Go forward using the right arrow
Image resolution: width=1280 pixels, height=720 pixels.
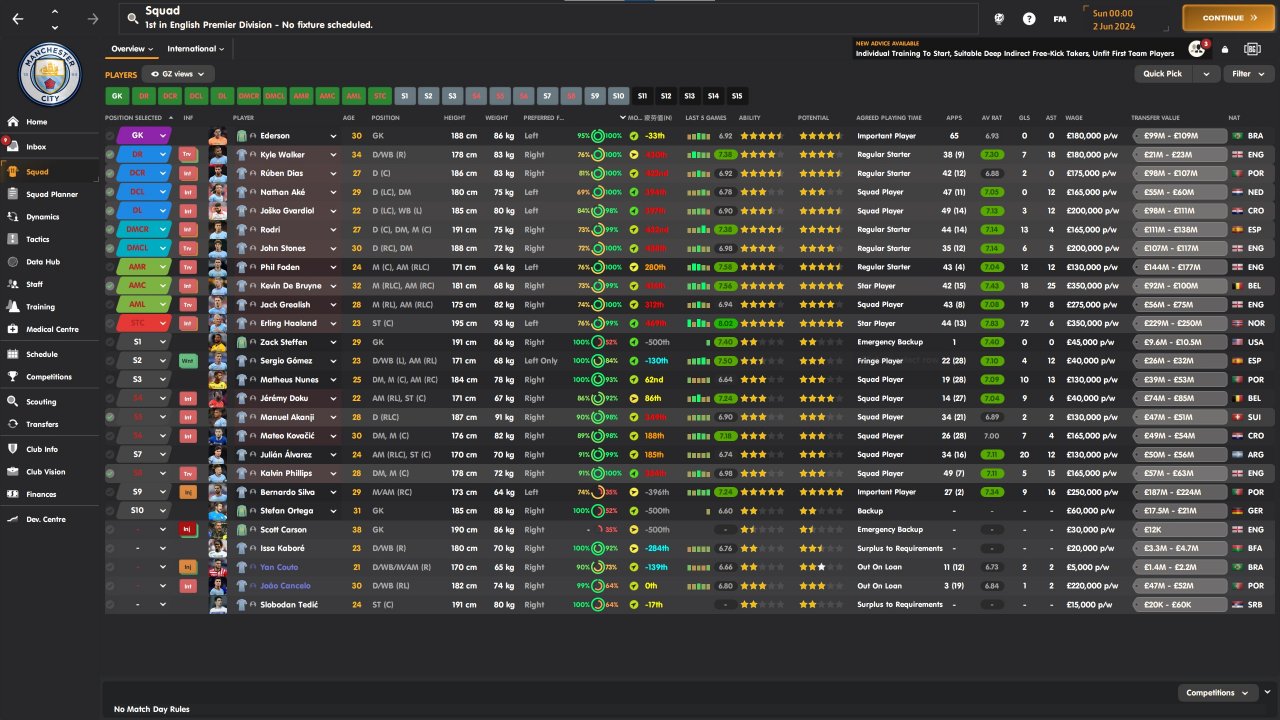pos(93,18)
